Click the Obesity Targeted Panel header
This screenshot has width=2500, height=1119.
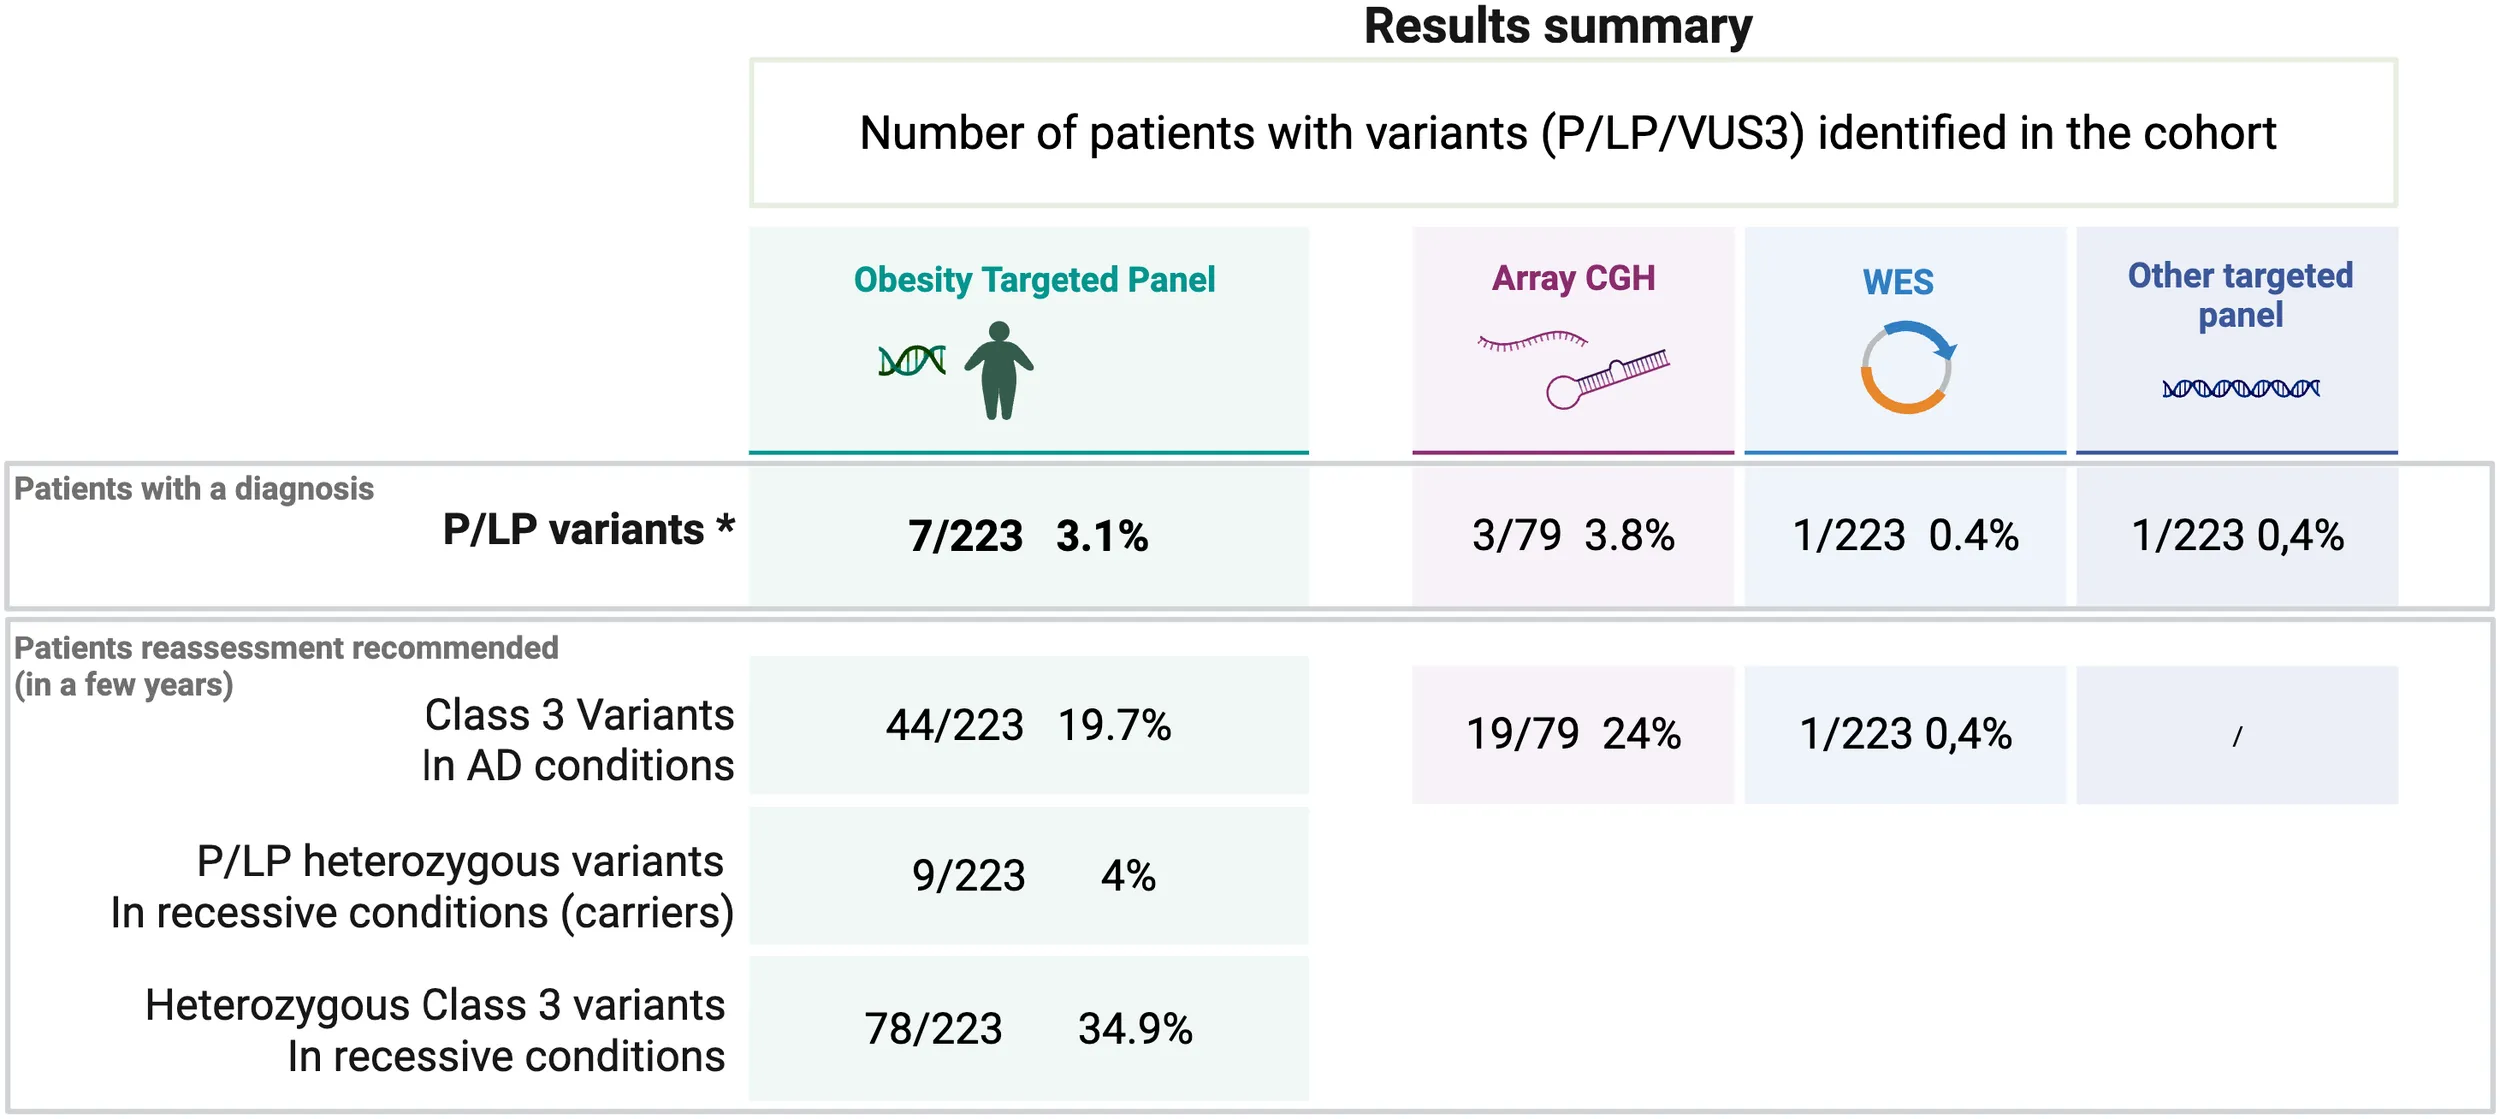tap(1034, 280)
